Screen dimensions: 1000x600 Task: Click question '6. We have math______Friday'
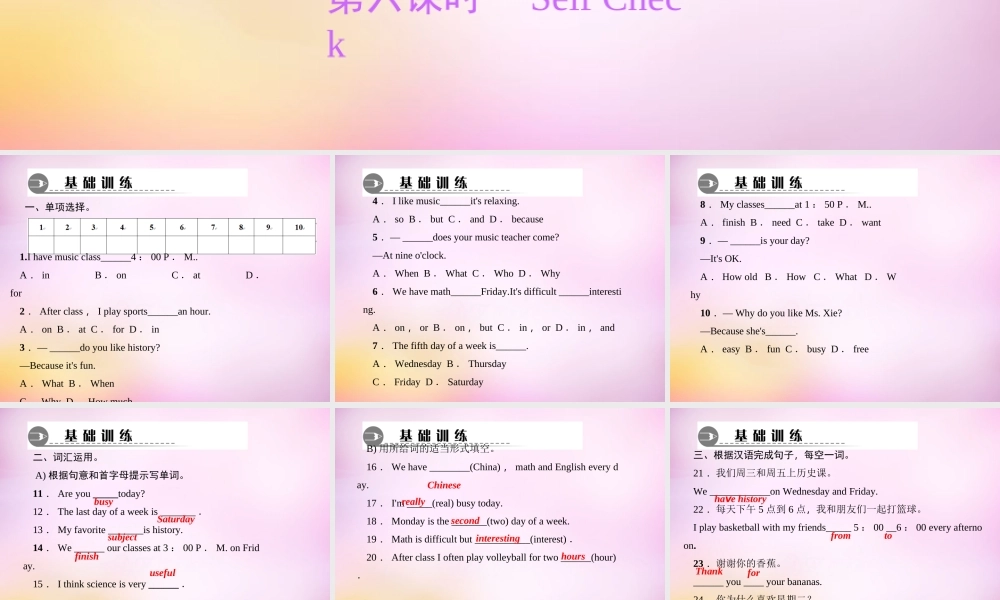pyautogui.click(x=497, y=291)
